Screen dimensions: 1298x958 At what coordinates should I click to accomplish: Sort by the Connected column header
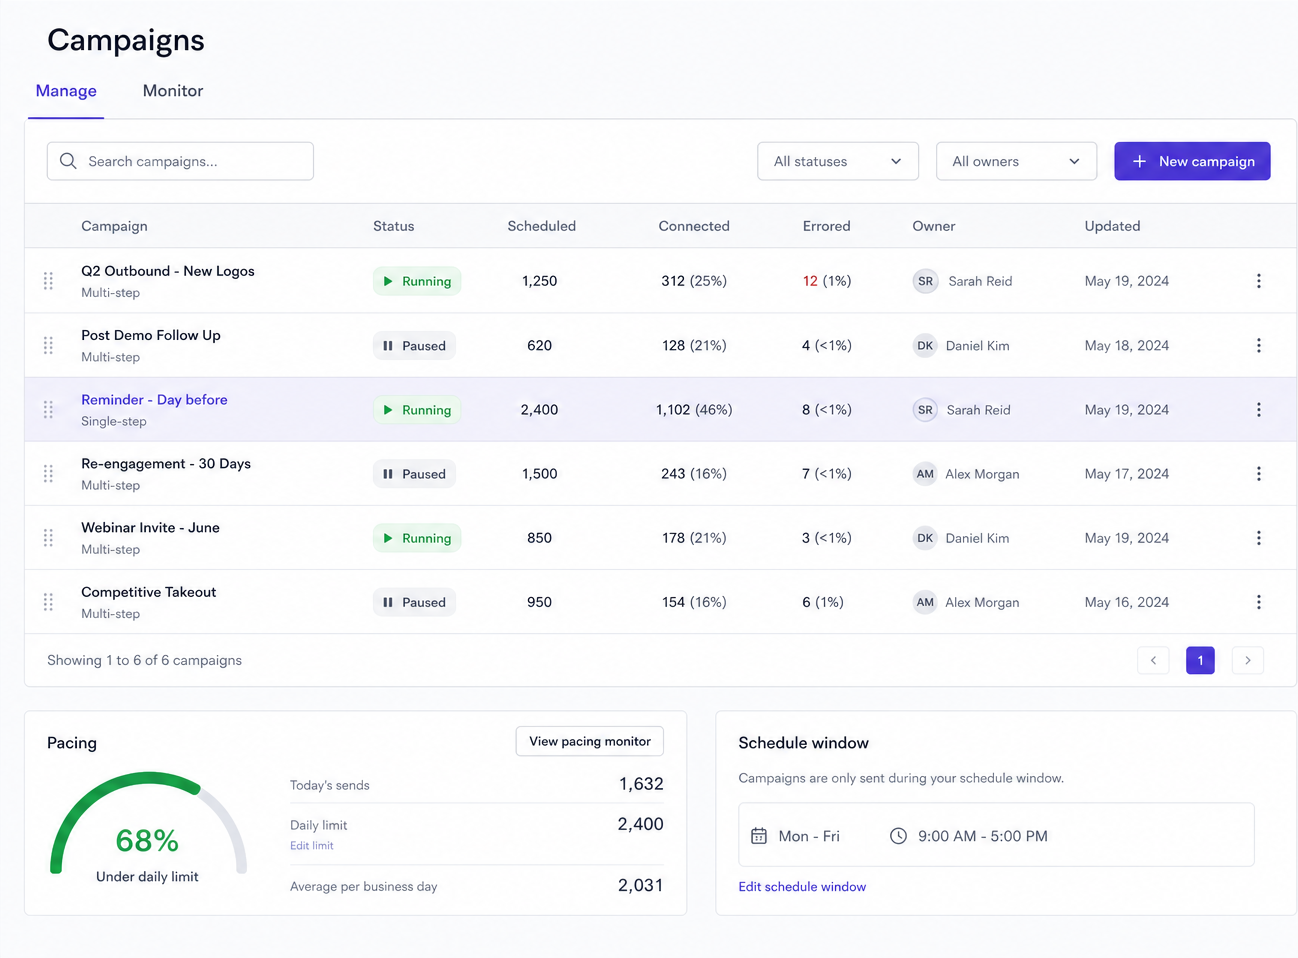pos(694,226)
